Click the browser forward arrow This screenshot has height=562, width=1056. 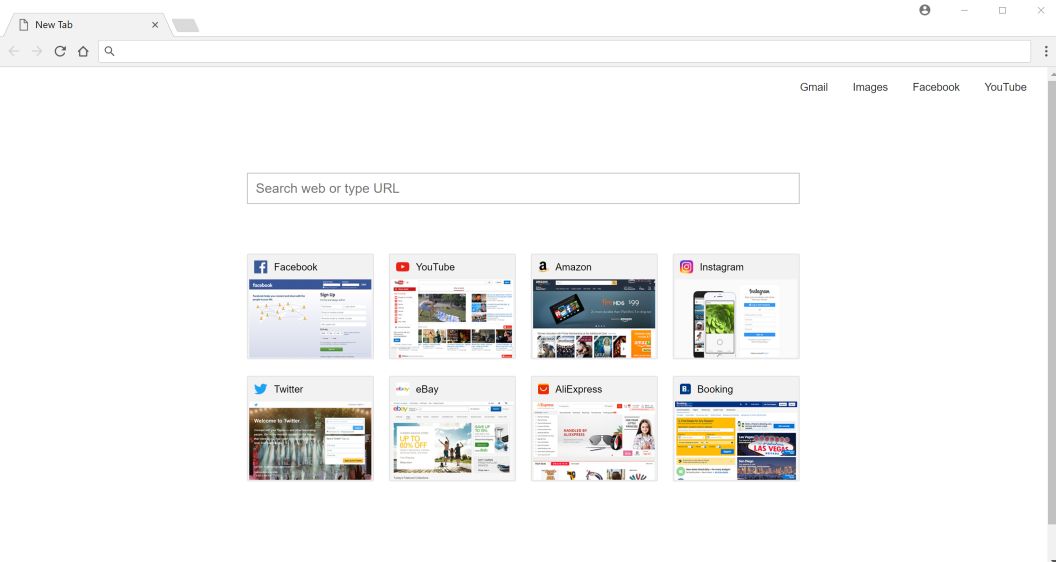tap(37, 51)
